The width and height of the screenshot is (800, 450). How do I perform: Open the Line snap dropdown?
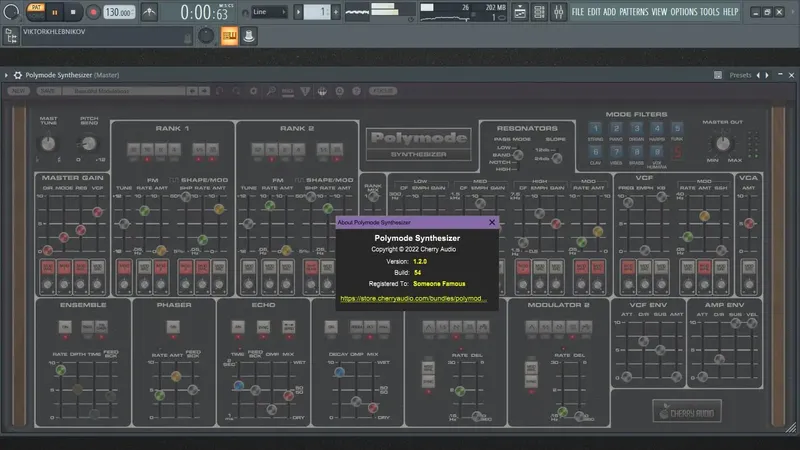(269, 12)
